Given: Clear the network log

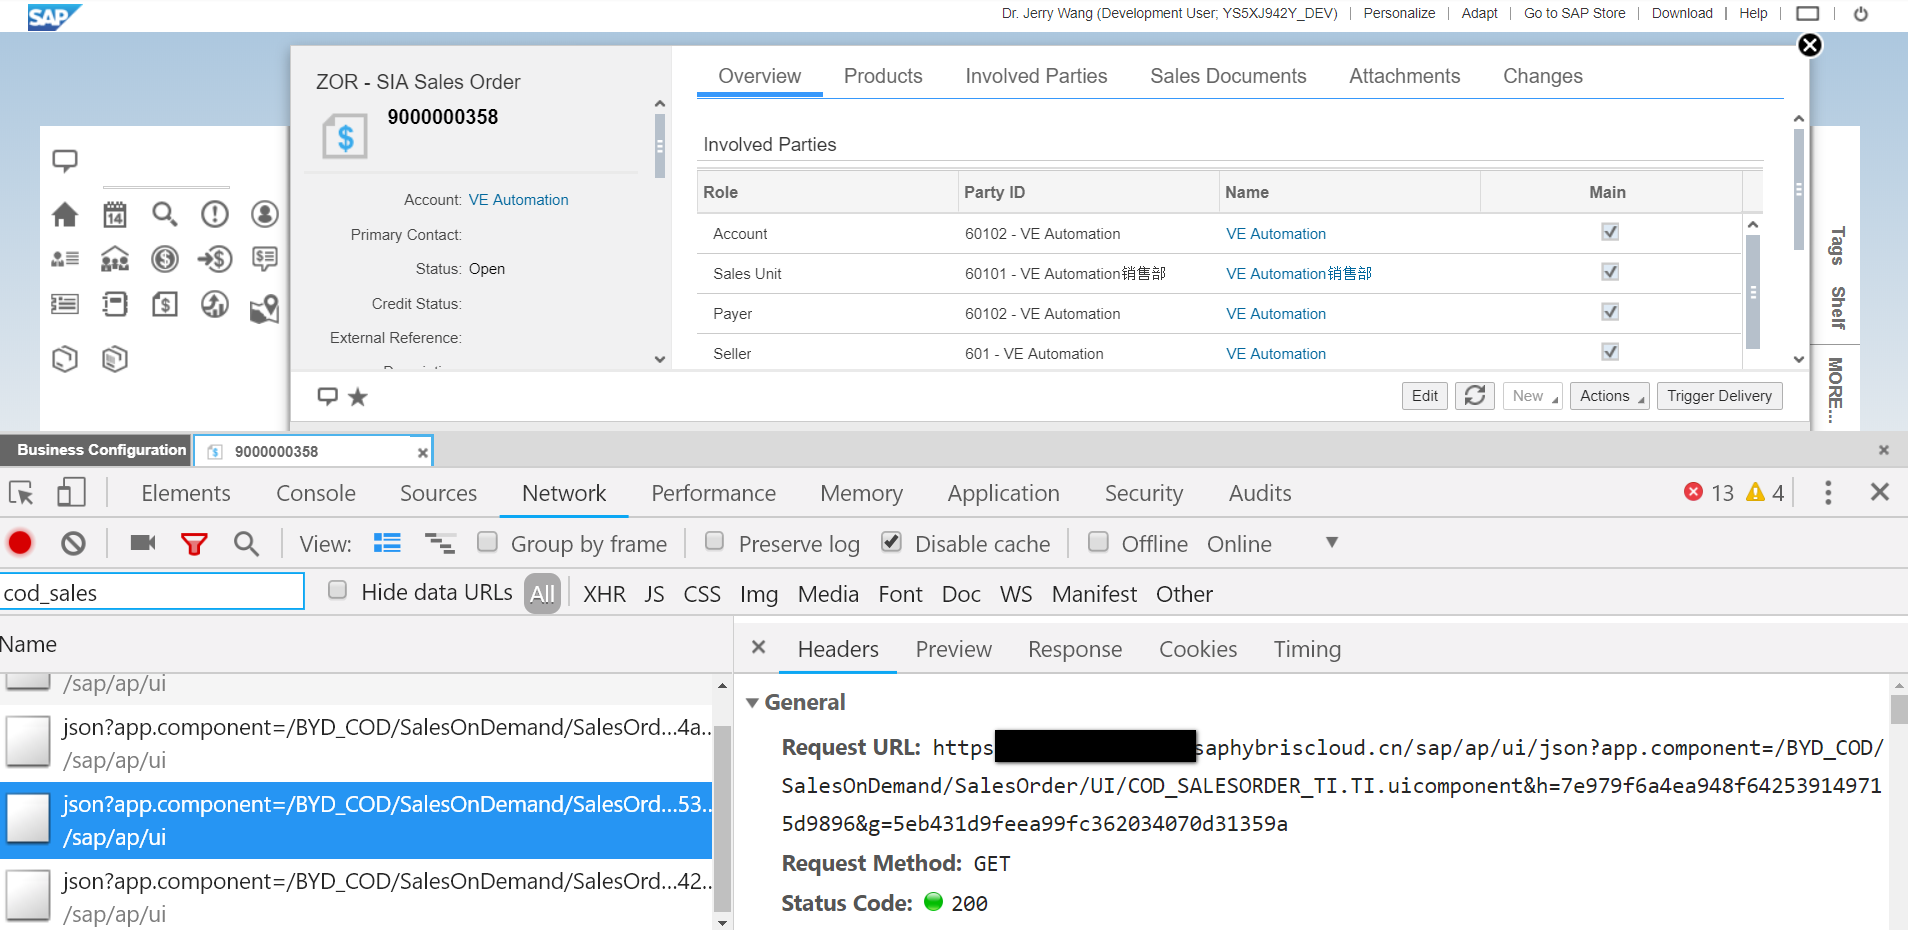Looking at the screenshot, I should coord(73,543).
